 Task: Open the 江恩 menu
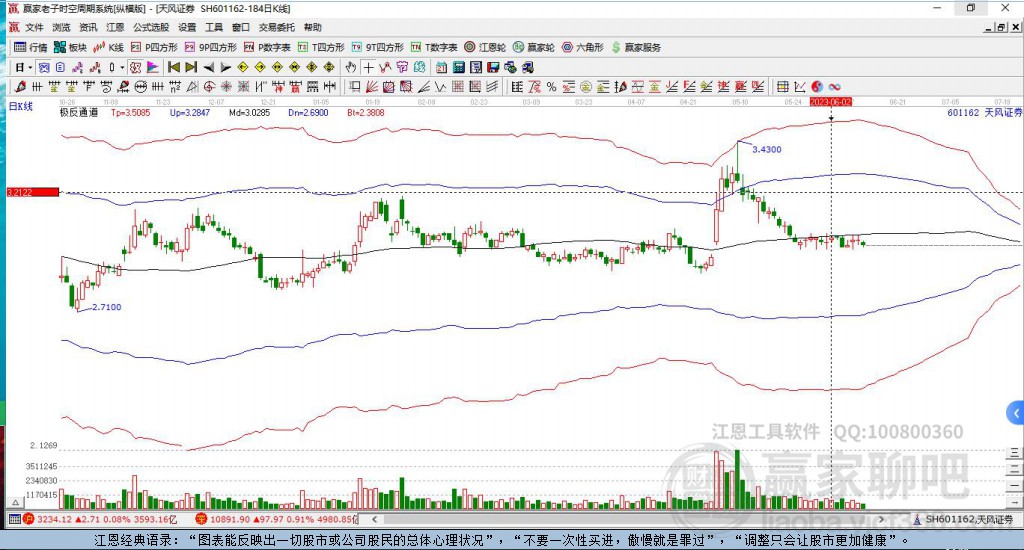tap(115, 27)
